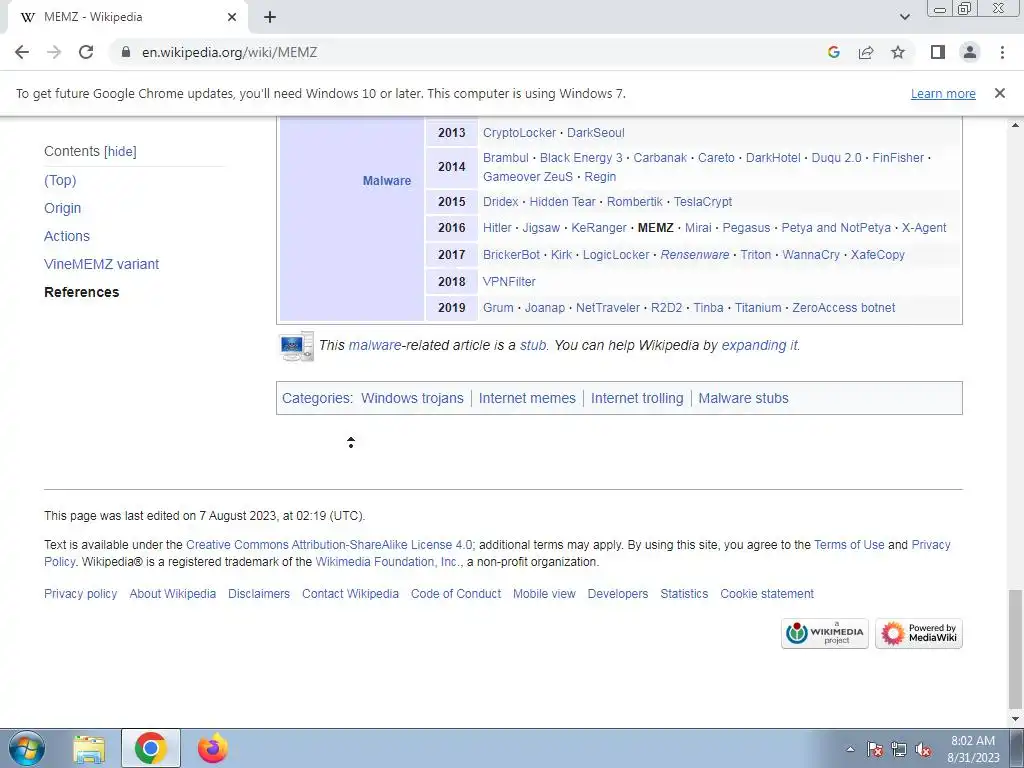Open Windows Start menu orb
Screen dimensions: 1024x768
point(27,748)
